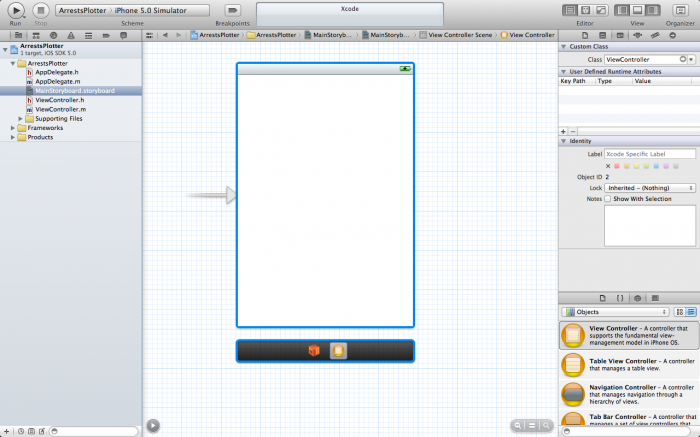The image size is (700, 437).
Task: Open the Breakpoint navigator tab icon
Action: [106, 35]
